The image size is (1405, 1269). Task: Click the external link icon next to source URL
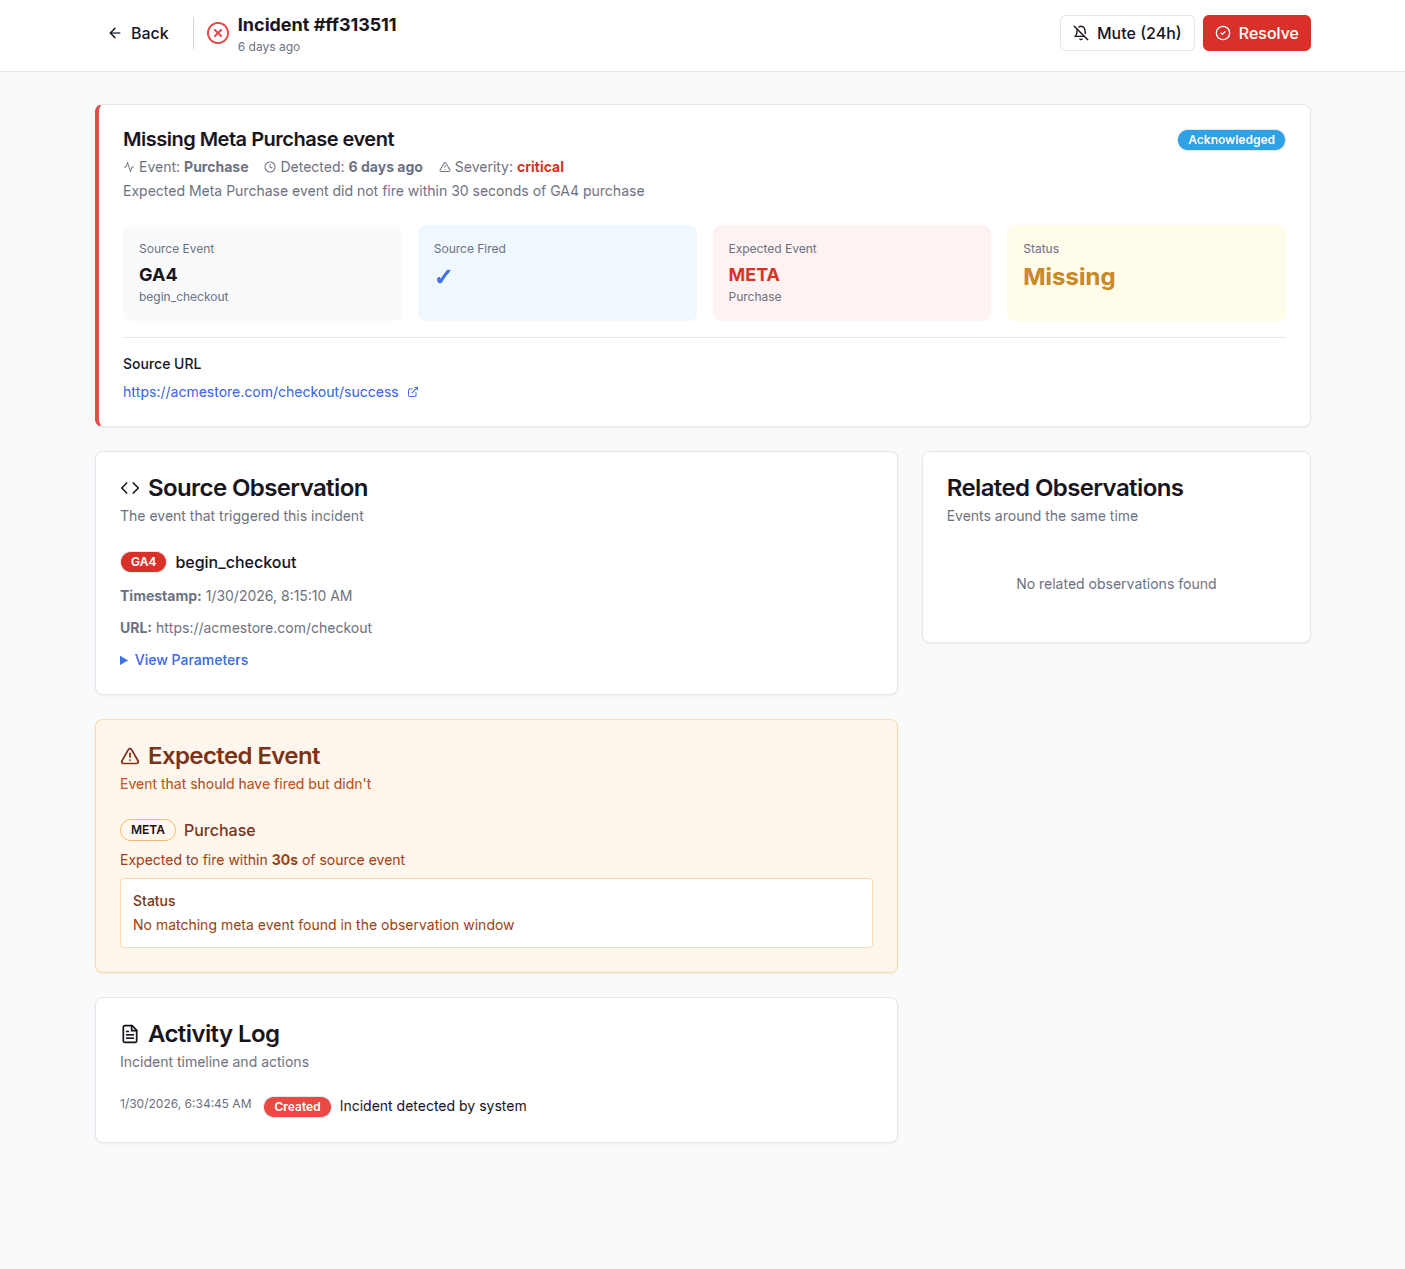(x=413, y=392)
